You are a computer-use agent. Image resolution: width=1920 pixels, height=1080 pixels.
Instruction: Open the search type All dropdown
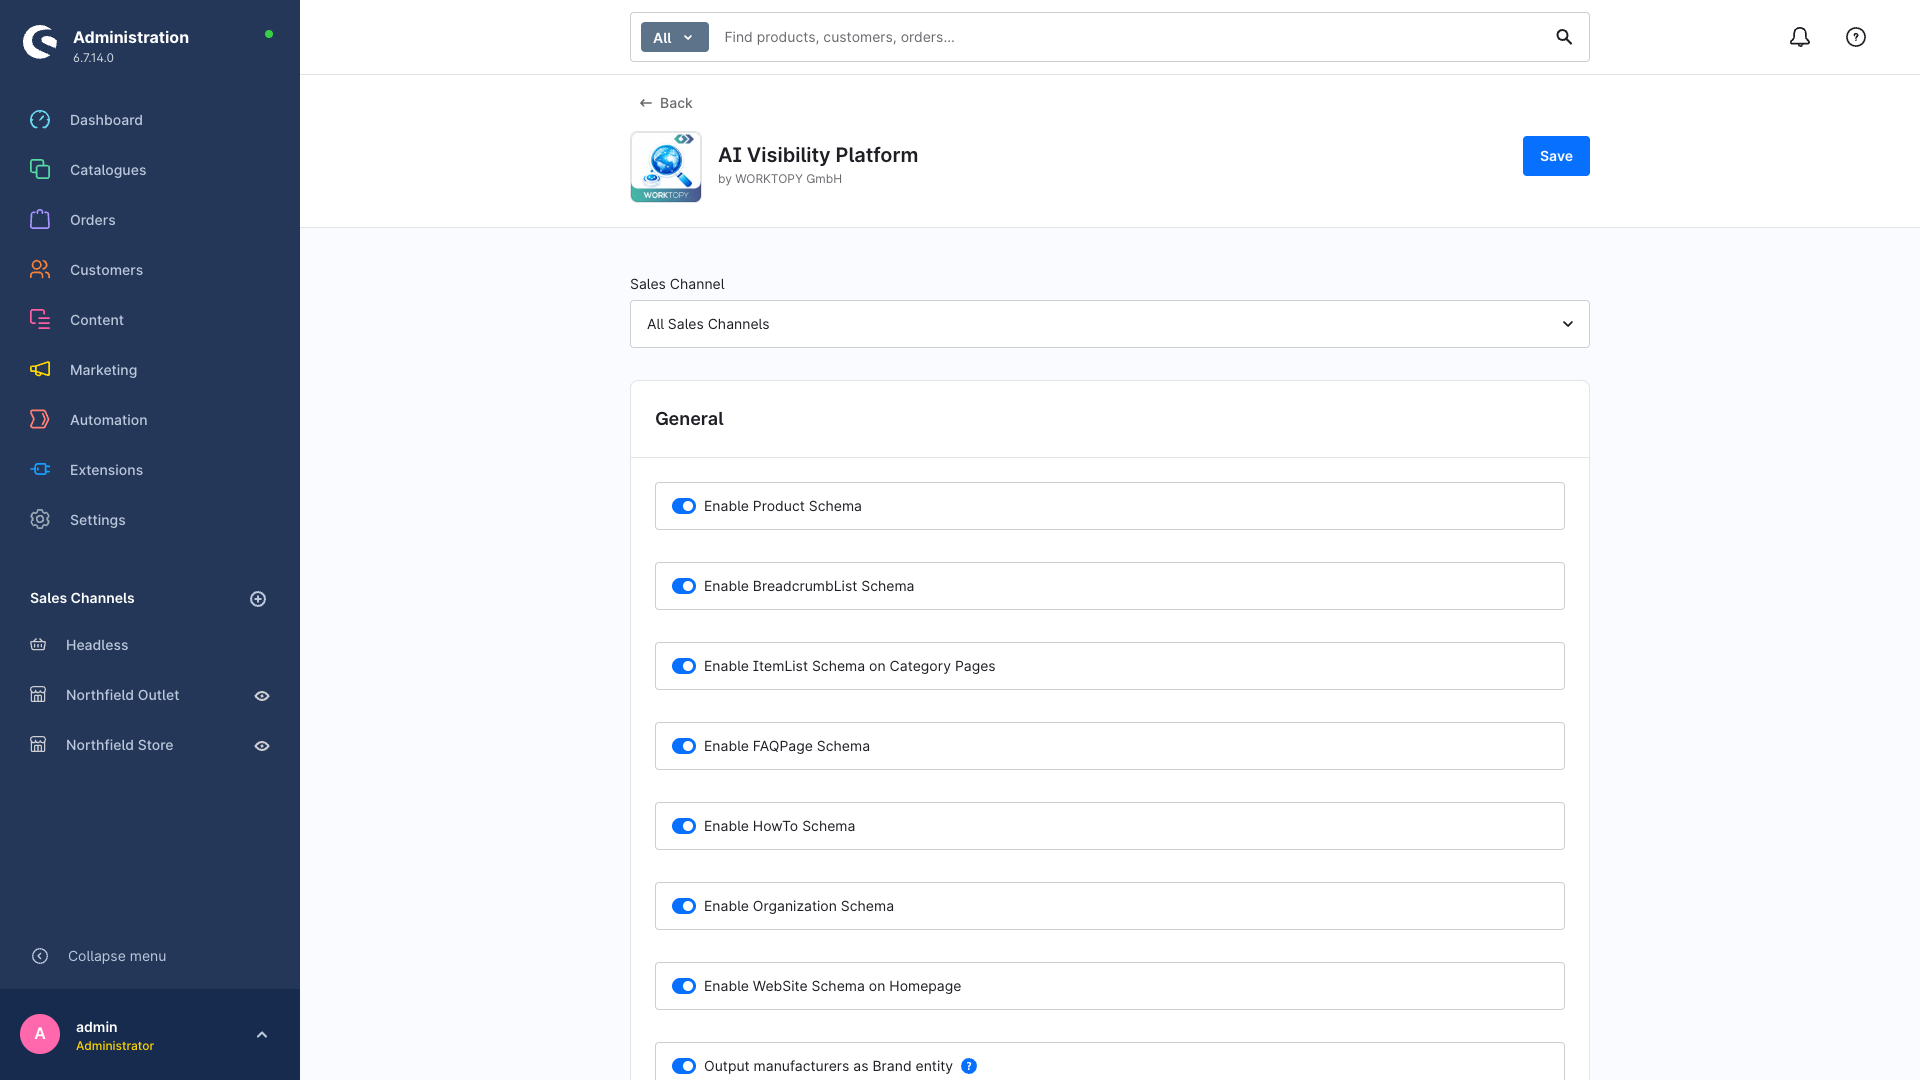(x=675, y=37)
